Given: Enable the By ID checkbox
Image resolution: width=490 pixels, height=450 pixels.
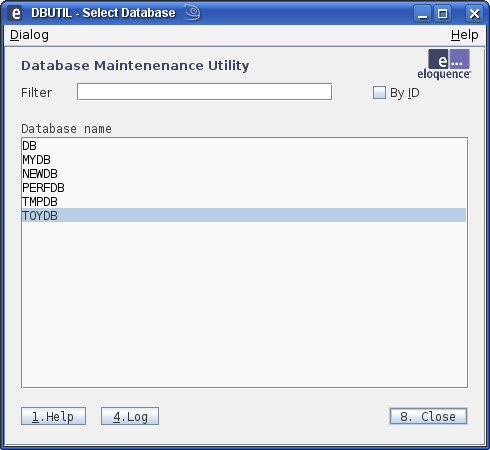Looking at the screenshot, I should pos(379,93).
